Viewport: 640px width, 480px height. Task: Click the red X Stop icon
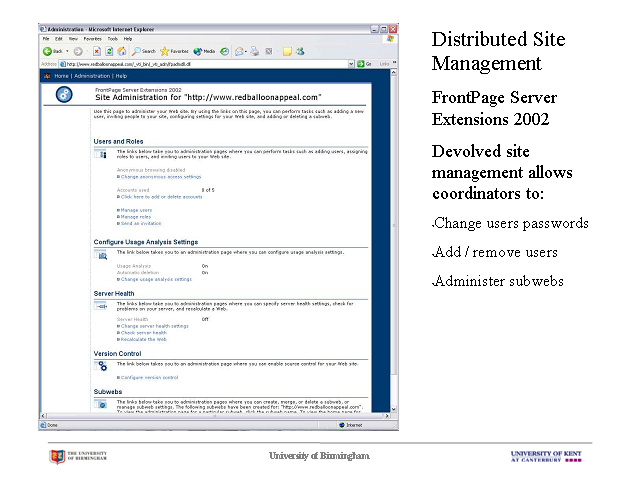pyautogui.click(x=97, y=51)
